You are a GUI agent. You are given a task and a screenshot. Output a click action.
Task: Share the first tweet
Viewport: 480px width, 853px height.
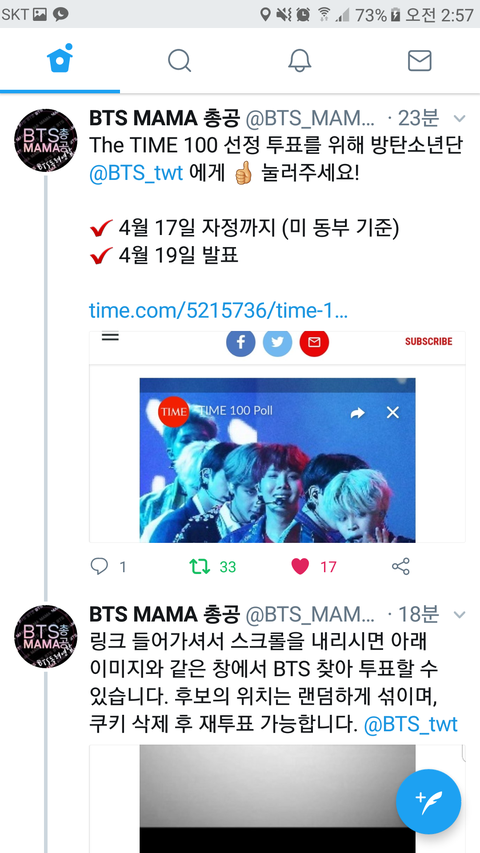coord(401,567)
